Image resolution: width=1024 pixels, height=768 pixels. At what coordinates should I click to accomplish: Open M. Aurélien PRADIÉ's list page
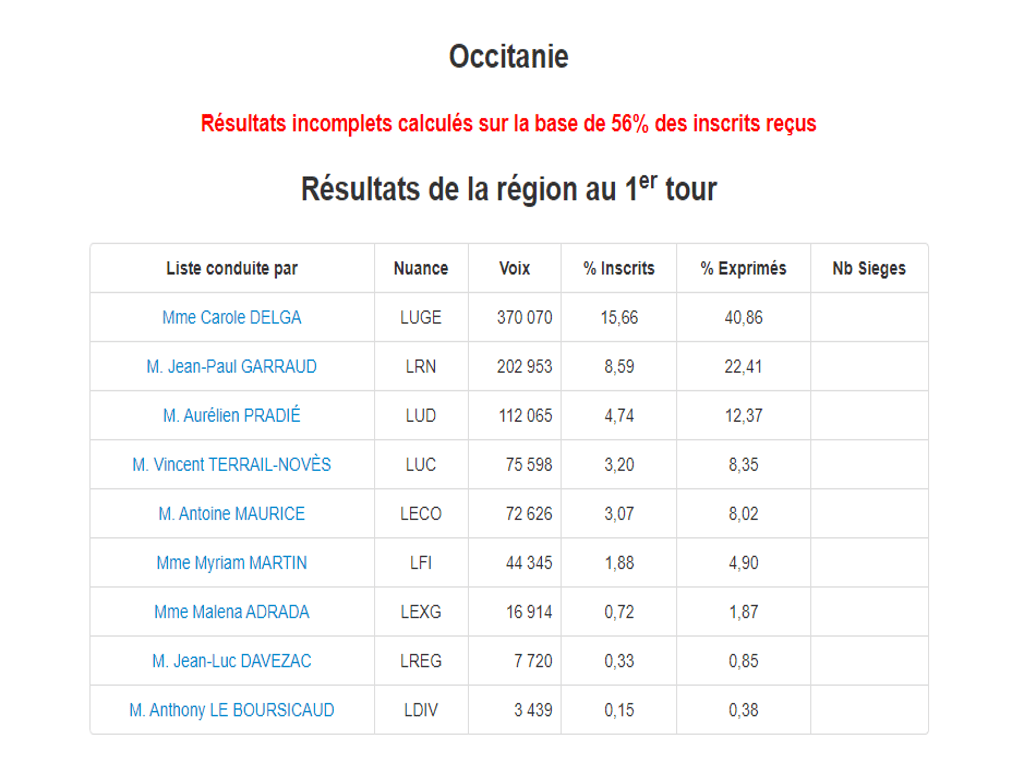(231, 416)
